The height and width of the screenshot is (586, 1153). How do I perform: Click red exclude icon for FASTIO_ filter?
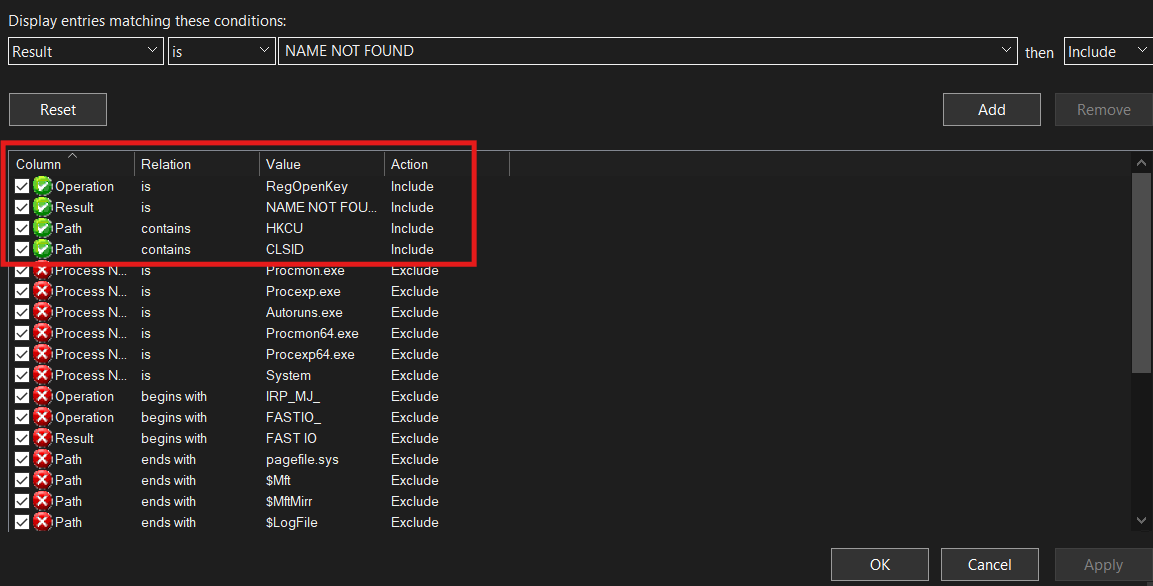(x=42, y=417)
